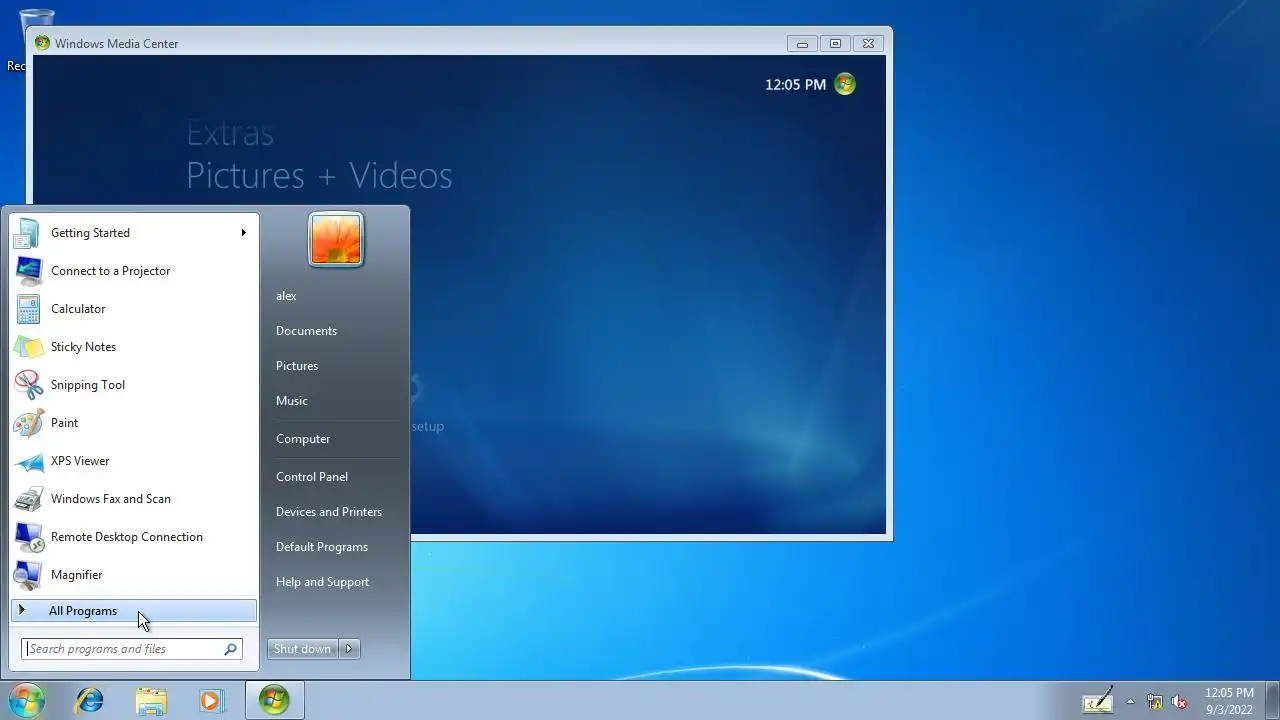Open Devices and Printers
The image size is (1280, 720).
(x=329, y=512)
